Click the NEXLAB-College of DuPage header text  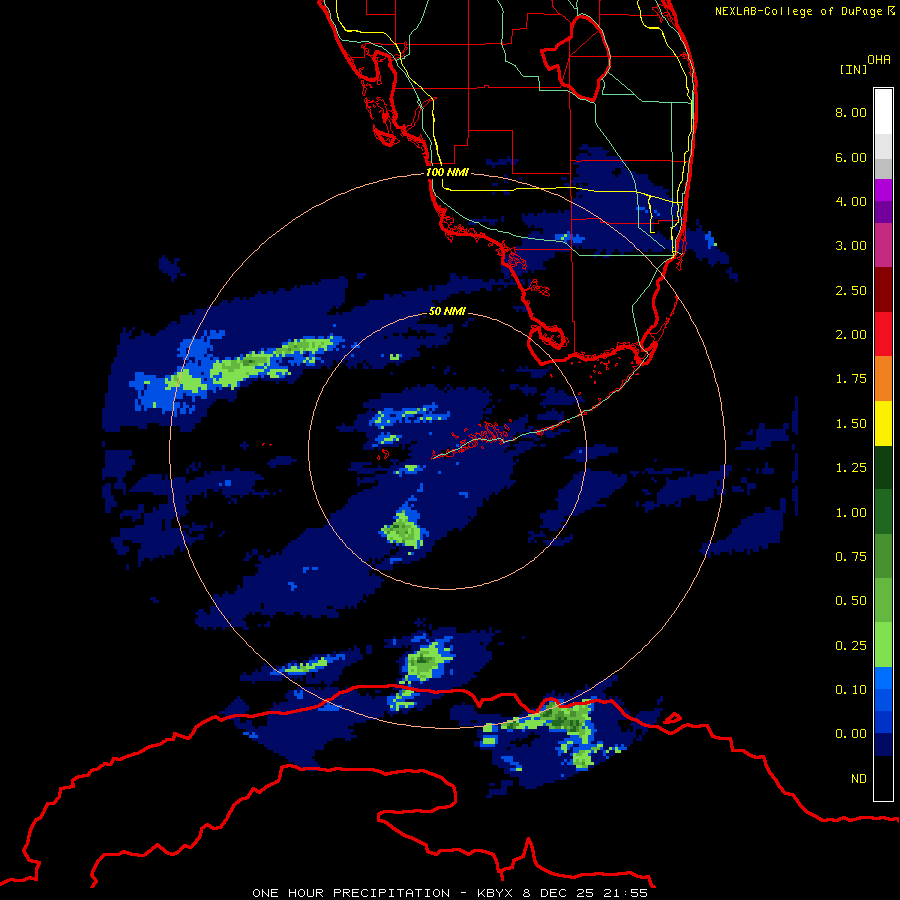805,11
